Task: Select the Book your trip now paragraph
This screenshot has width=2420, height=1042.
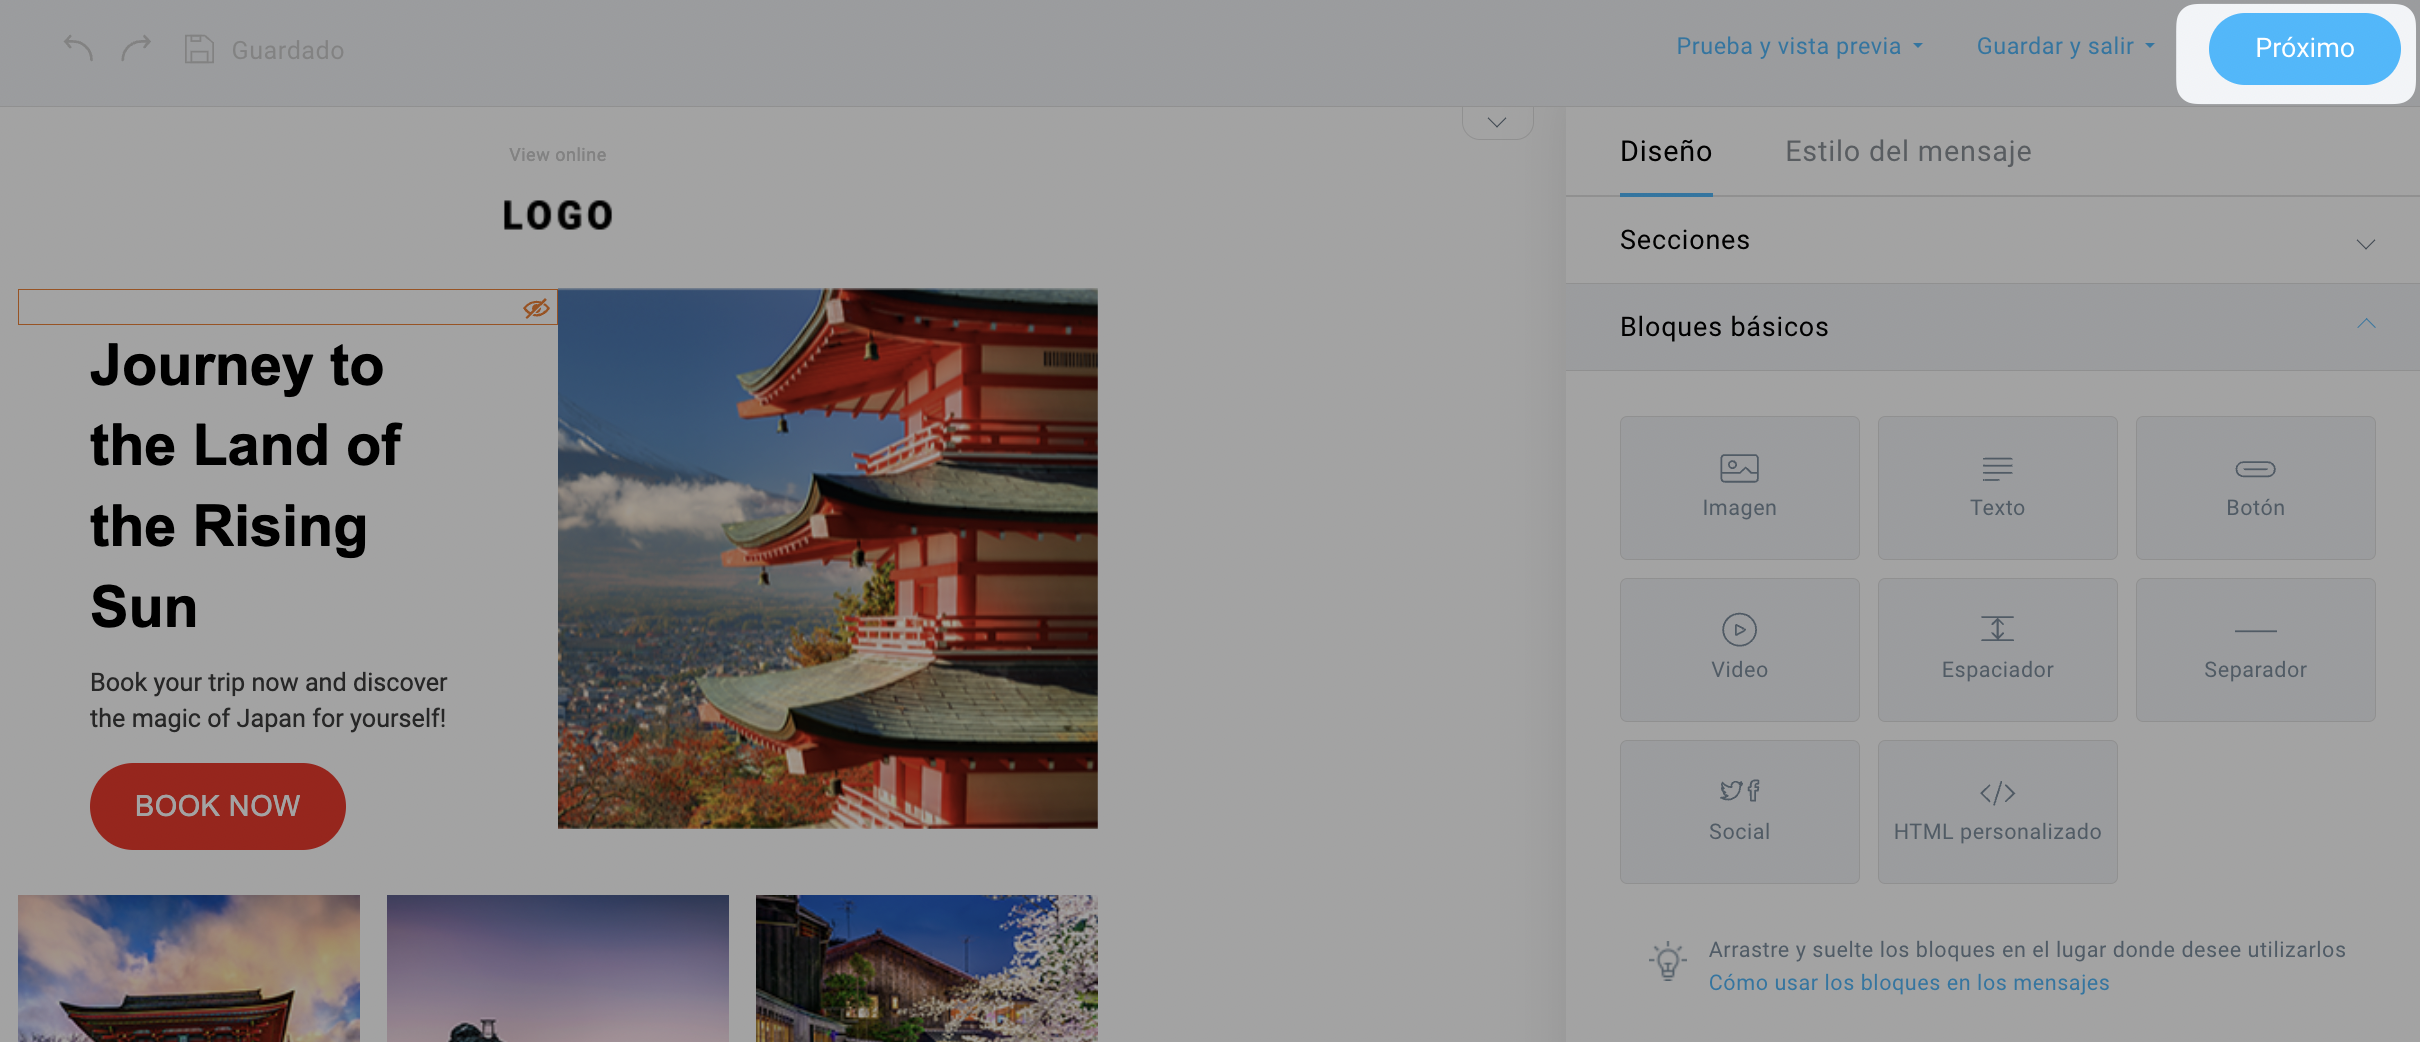Action: 268,700
